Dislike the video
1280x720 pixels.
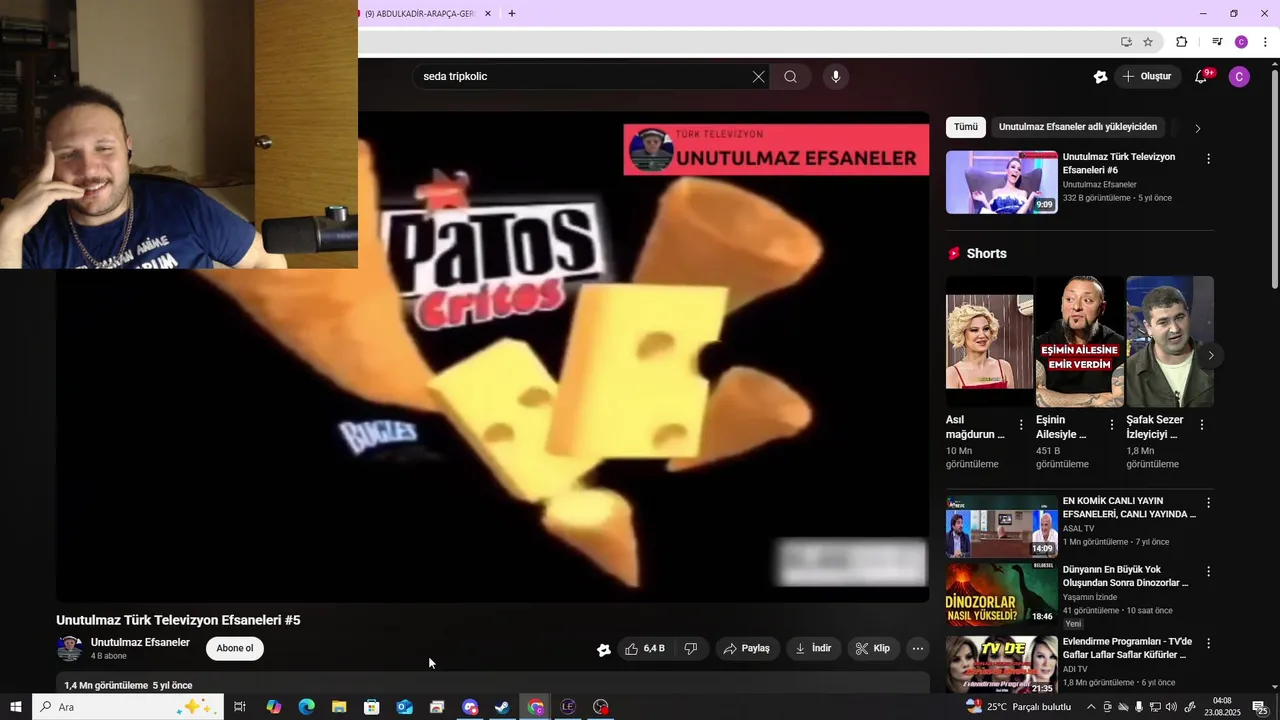[691, 649]
